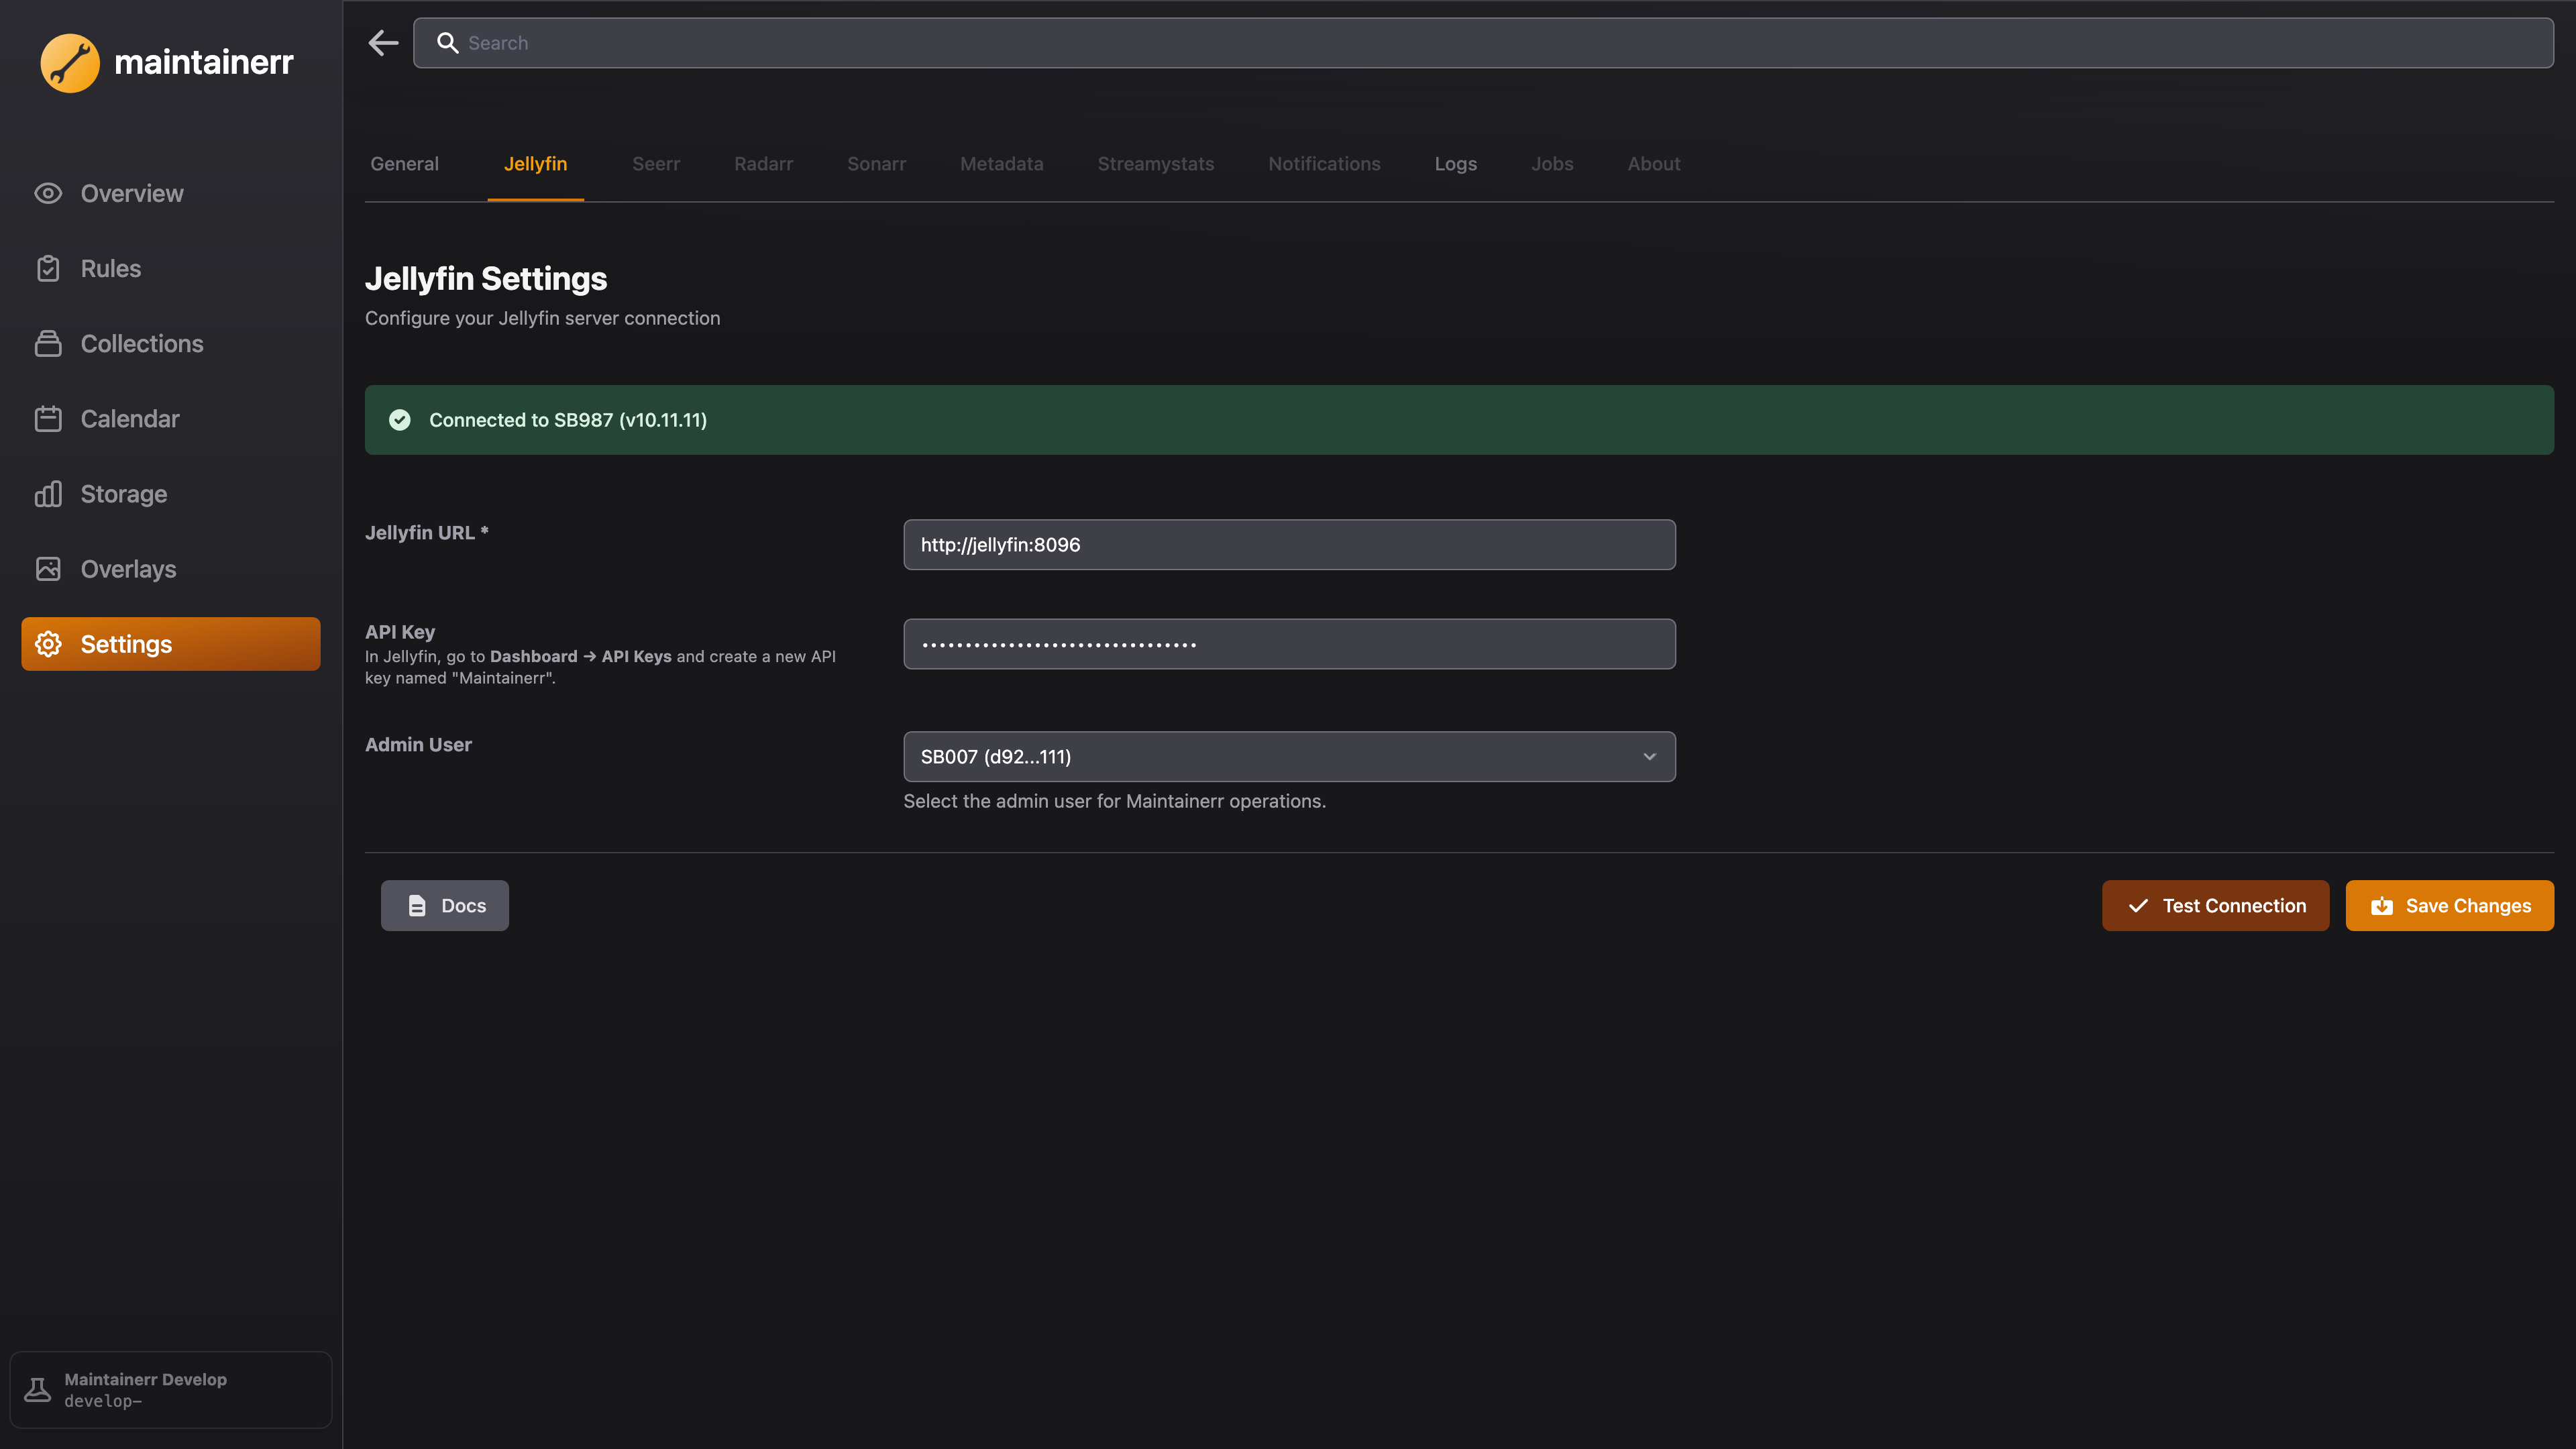Click the Storage bar chart icon

click(x=48, y=493)
